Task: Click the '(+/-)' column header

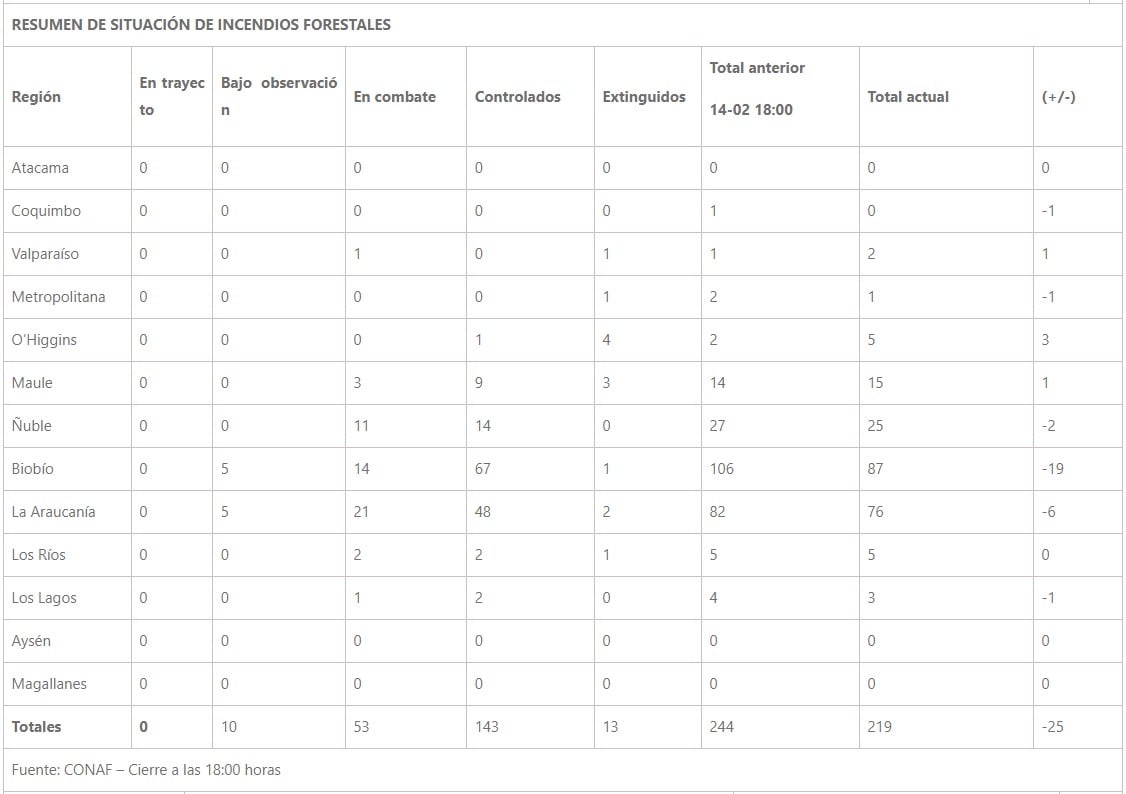Action: click(1059, 97)
